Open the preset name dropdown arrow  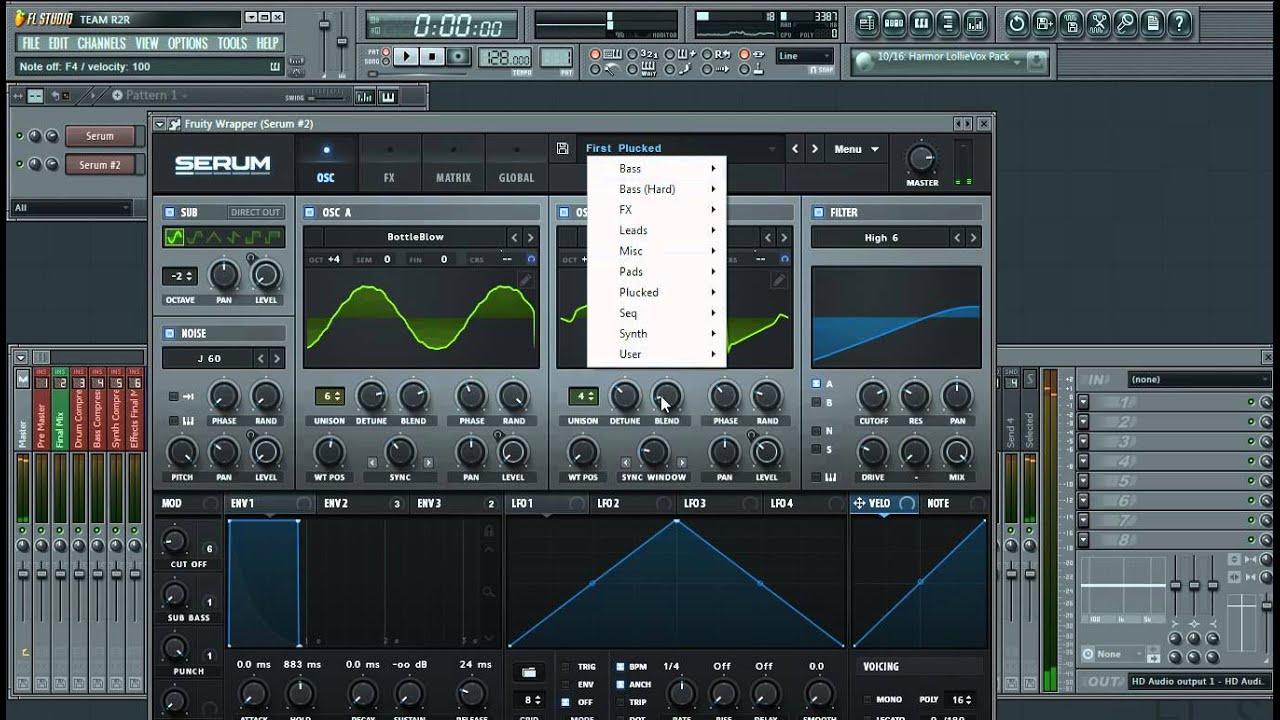(x=772, y=149)
